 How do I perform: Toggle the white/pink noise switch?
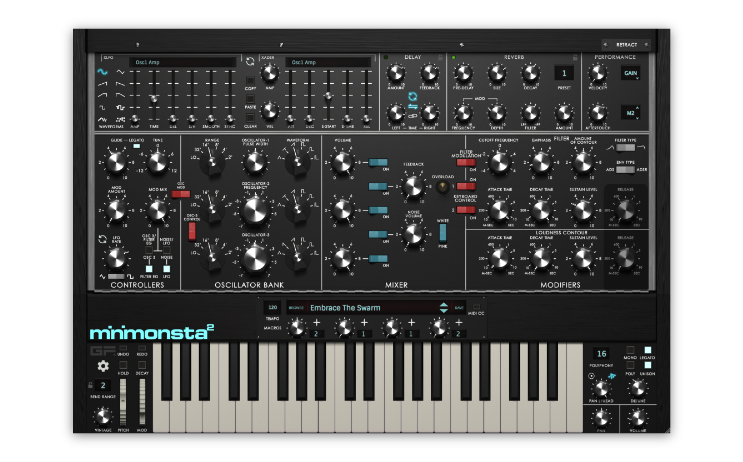click(441, 232)
